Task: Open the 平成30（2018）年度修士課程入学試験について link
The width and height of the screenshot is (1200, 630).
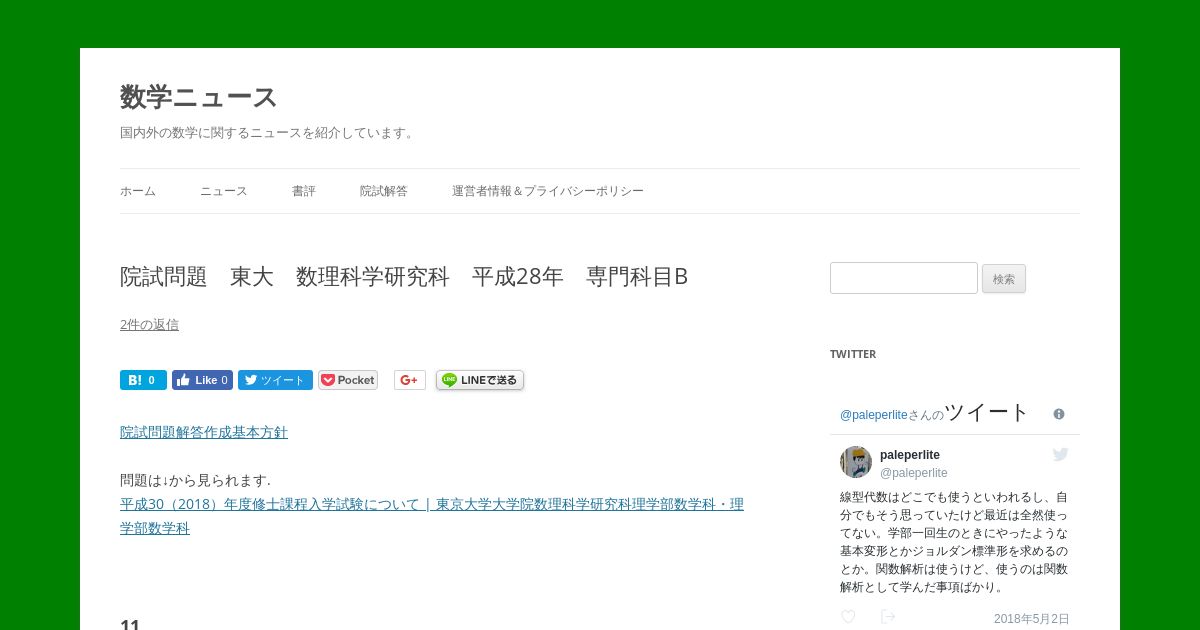Action: point(432,516)
